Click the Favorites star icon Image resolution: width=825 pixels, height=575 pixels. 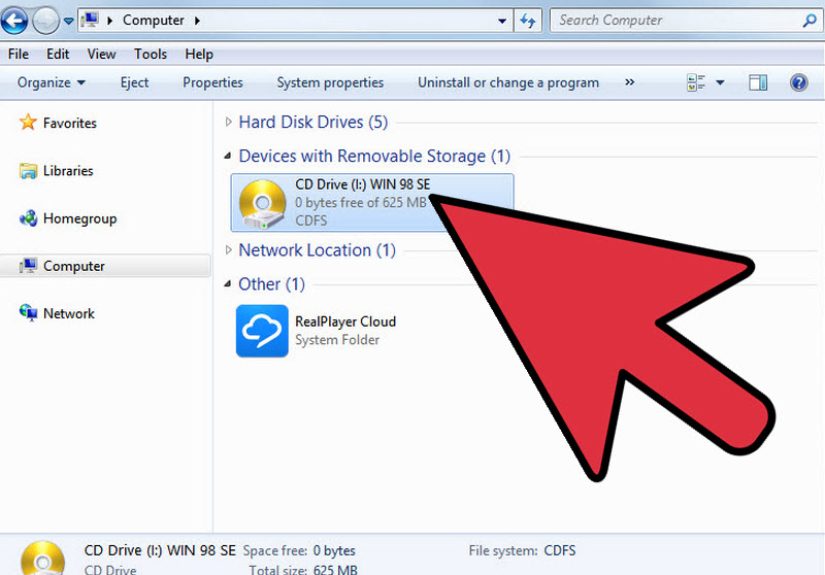(x=28, y=122)
